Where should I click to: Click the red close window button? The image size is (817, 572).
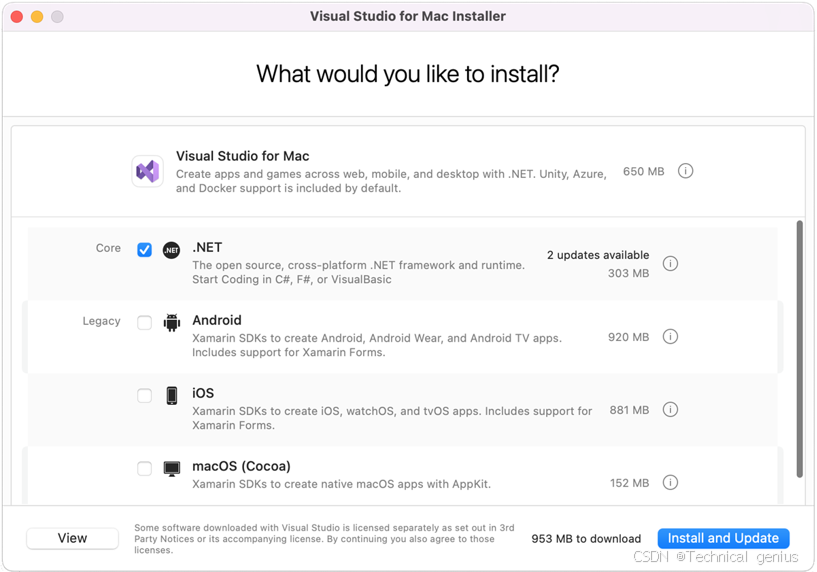point(17,17)
